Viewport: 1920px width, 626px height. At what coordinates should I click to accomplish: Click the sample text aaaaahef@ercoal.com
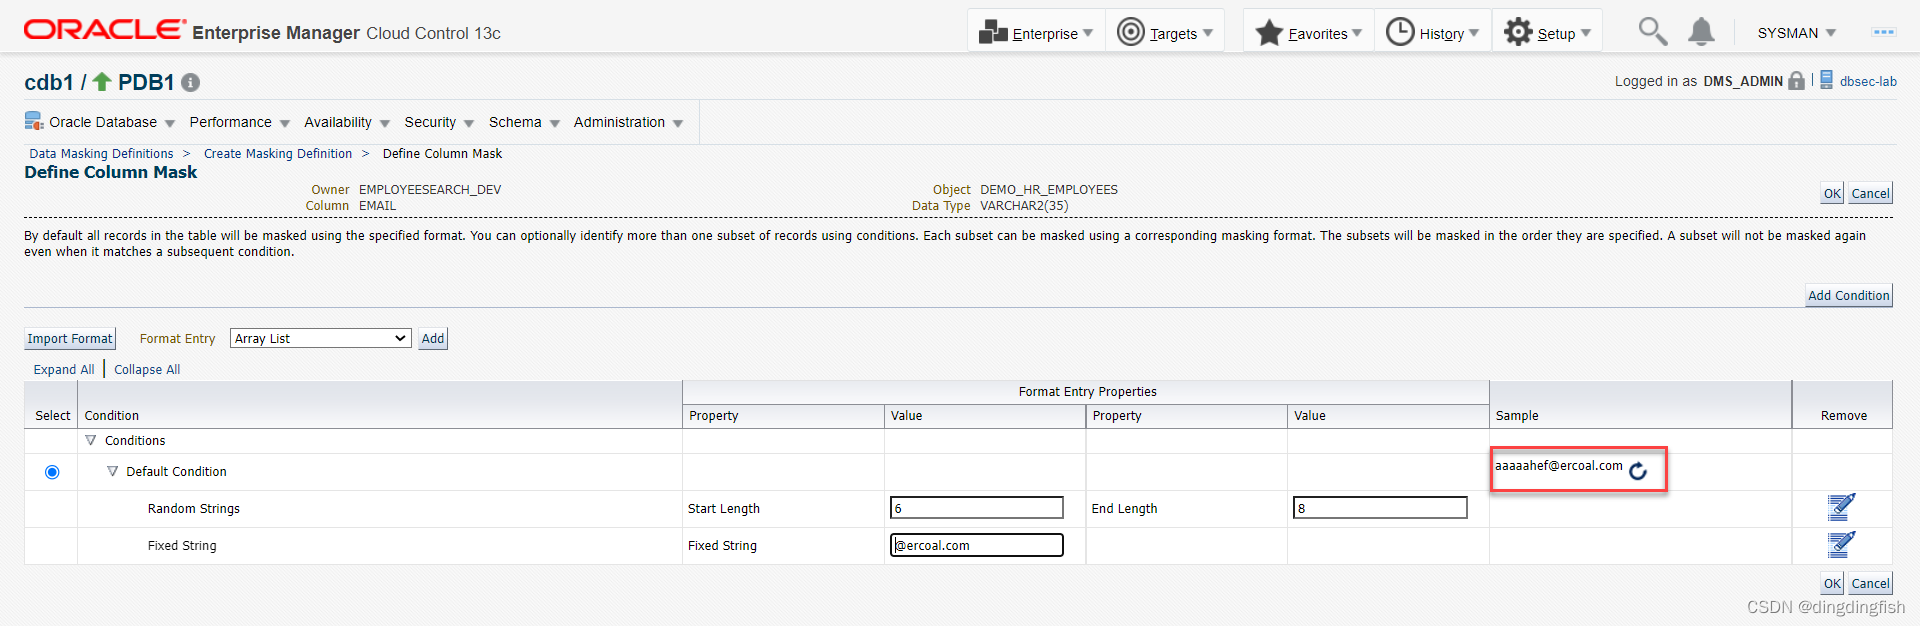pos(1558,466)
